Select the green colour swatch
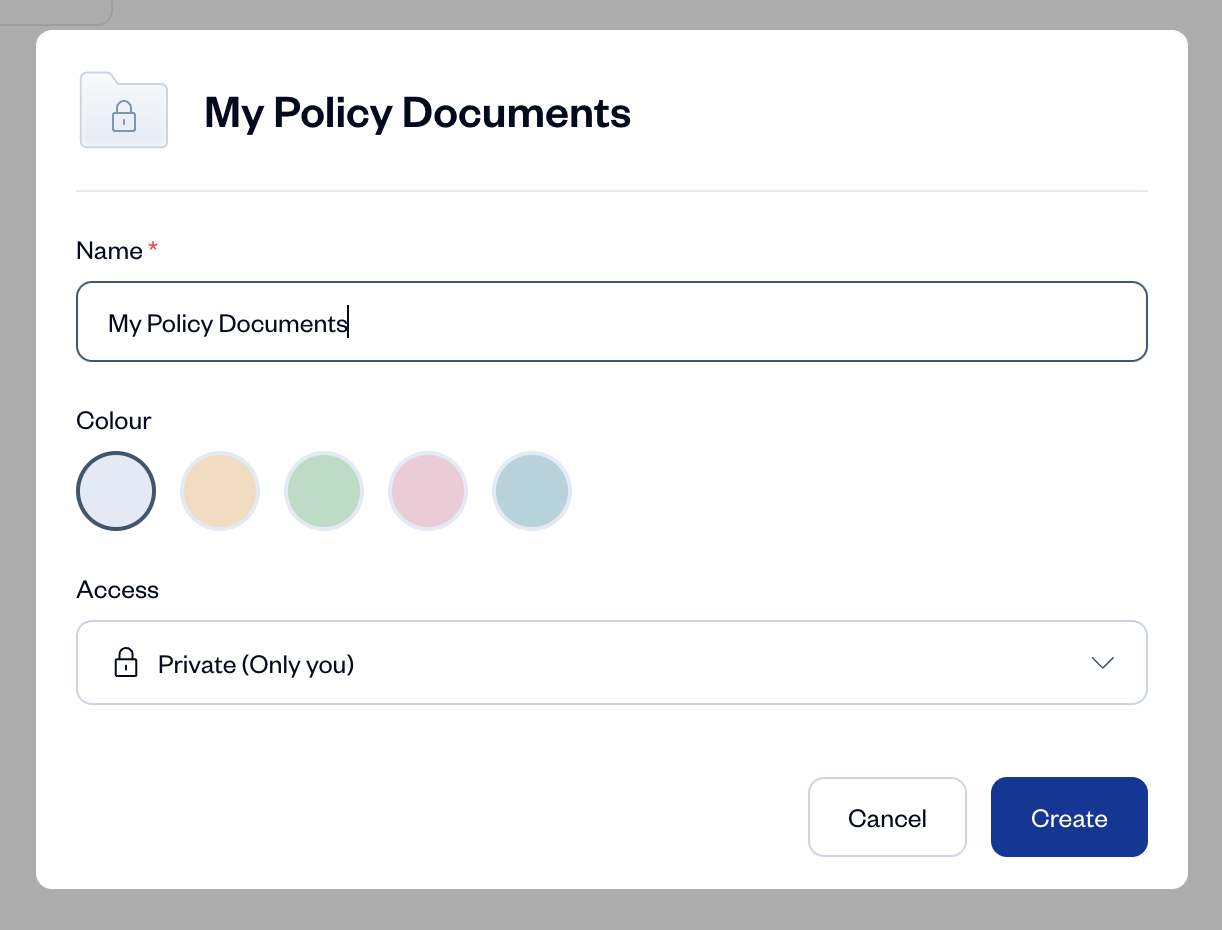 [x=324, y=491]
